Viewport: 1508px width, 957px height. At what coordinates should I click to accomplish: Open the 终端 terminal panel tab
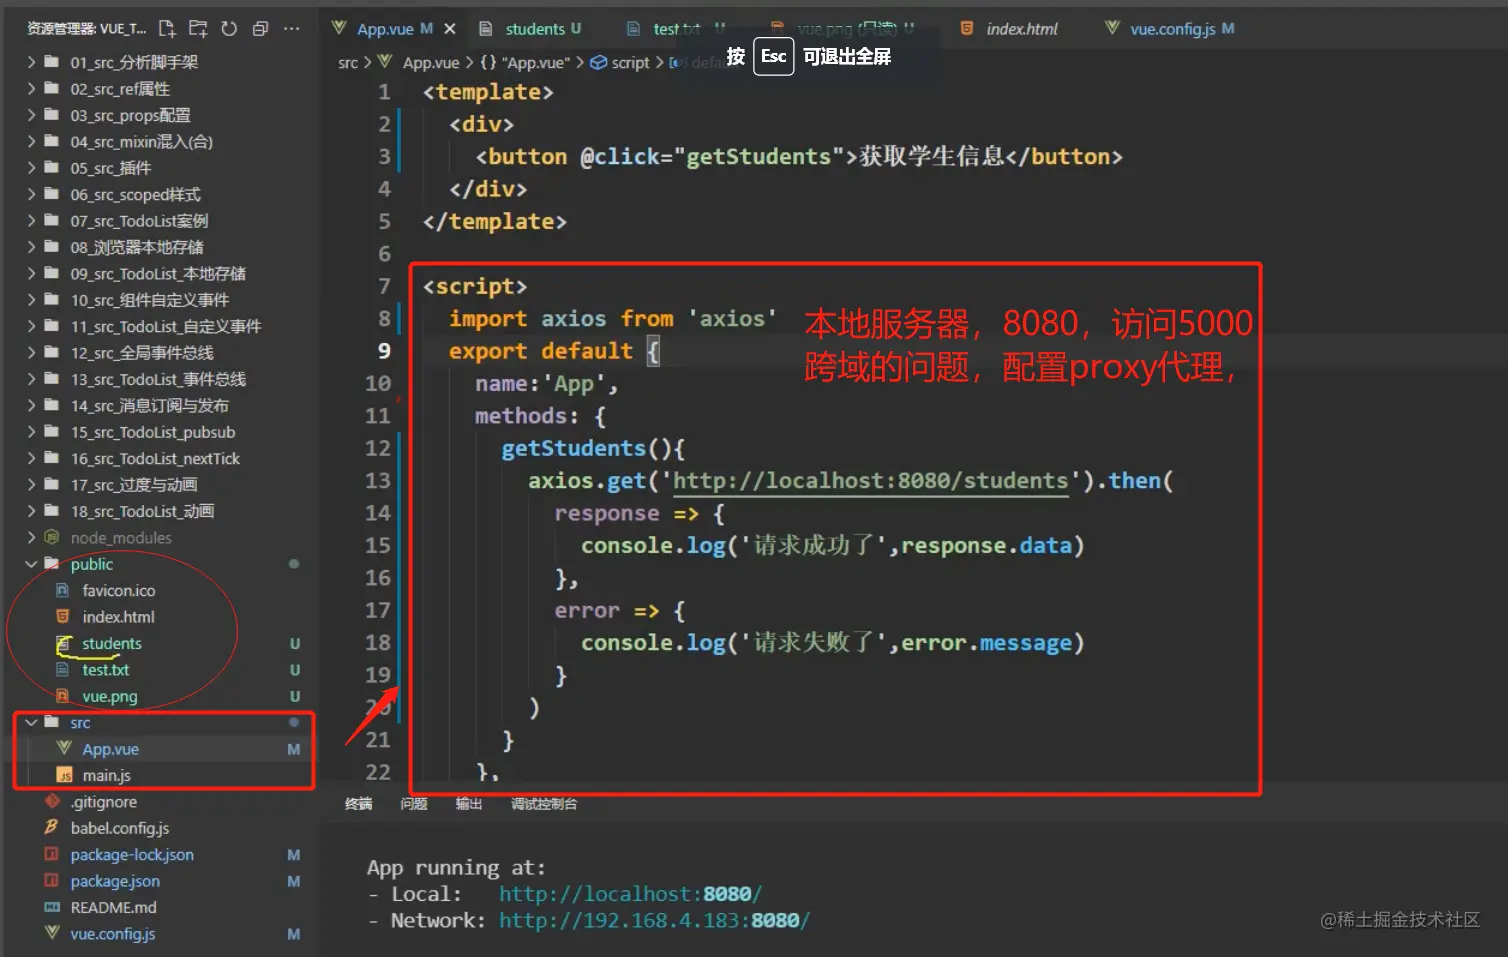tap(358, 804)
